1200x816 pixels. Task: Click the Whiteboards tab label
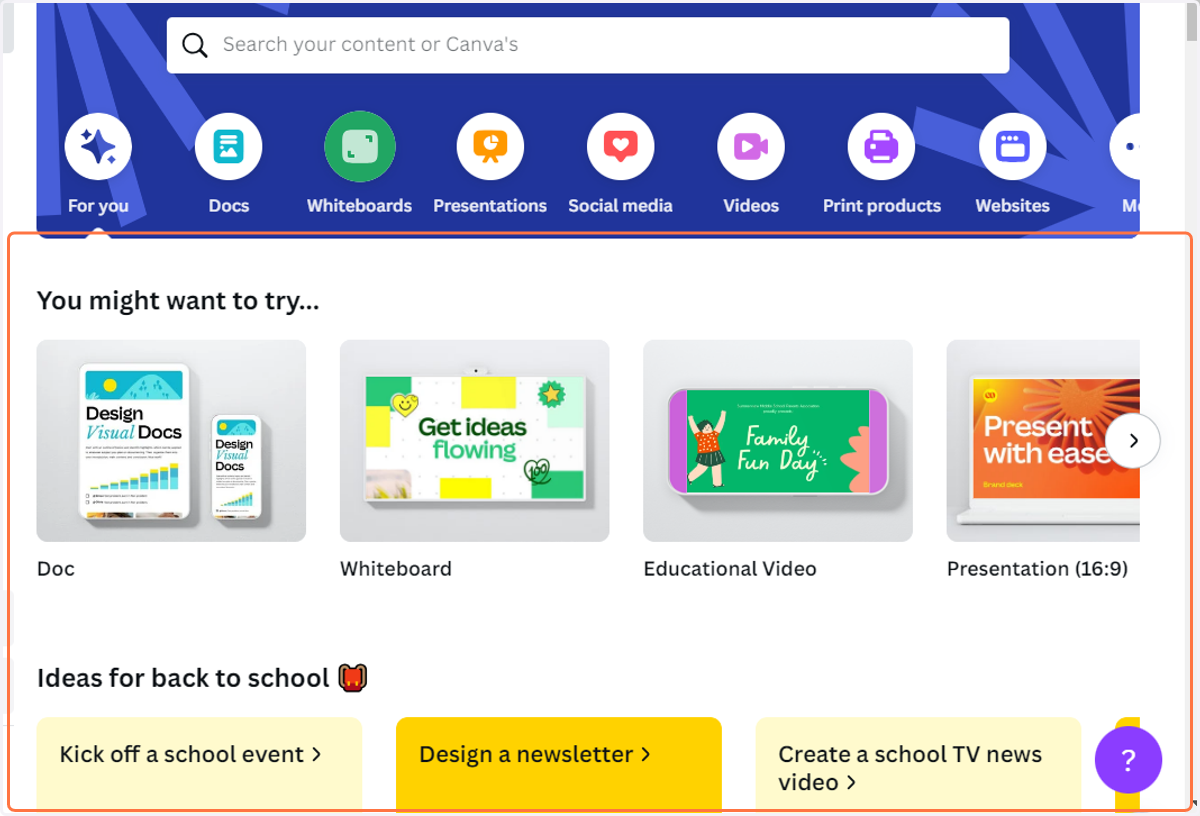(359, 206)
